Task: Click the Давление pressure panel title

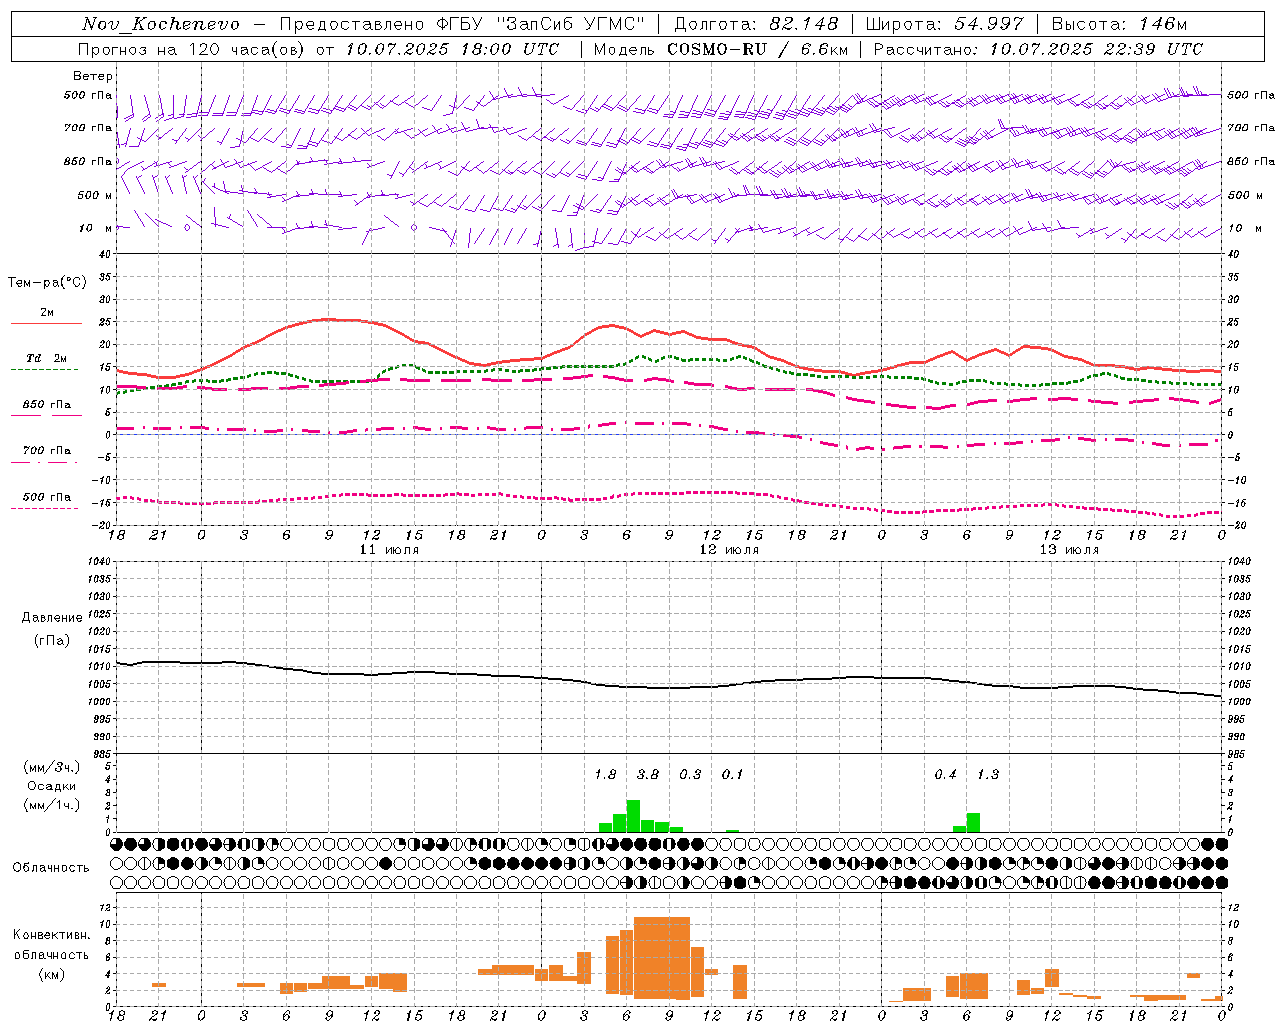Action: (52, 618)
